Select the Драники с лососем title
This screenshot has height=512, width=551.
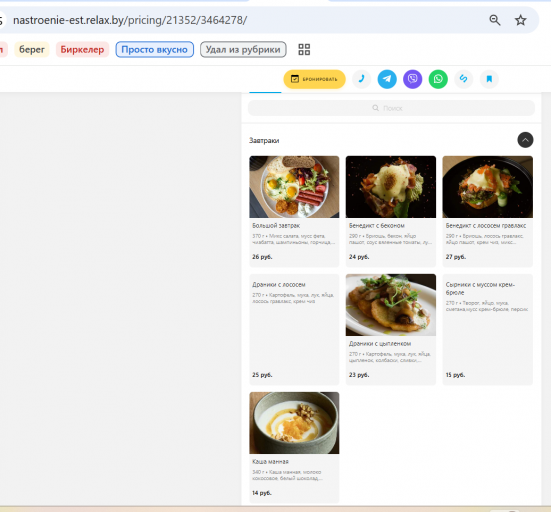[x=279, y=285]
